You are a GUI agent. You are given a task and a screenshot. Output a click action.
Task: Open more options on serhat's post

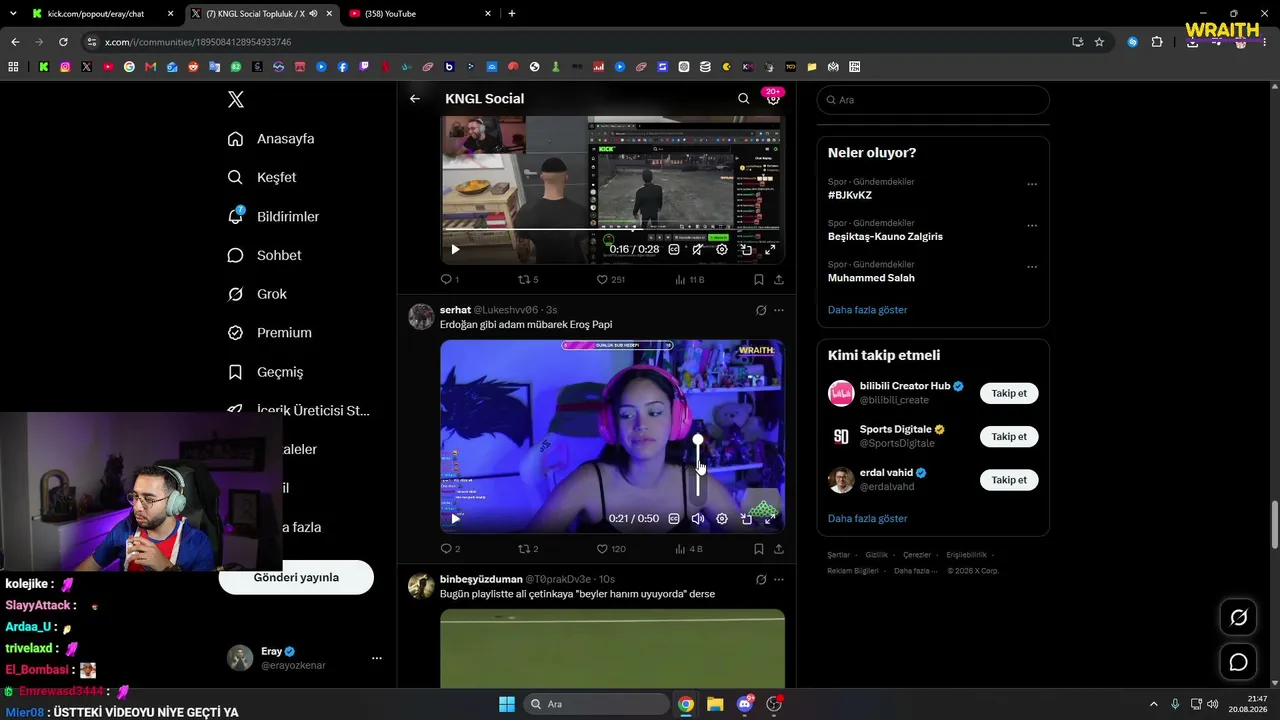point(779,310)
